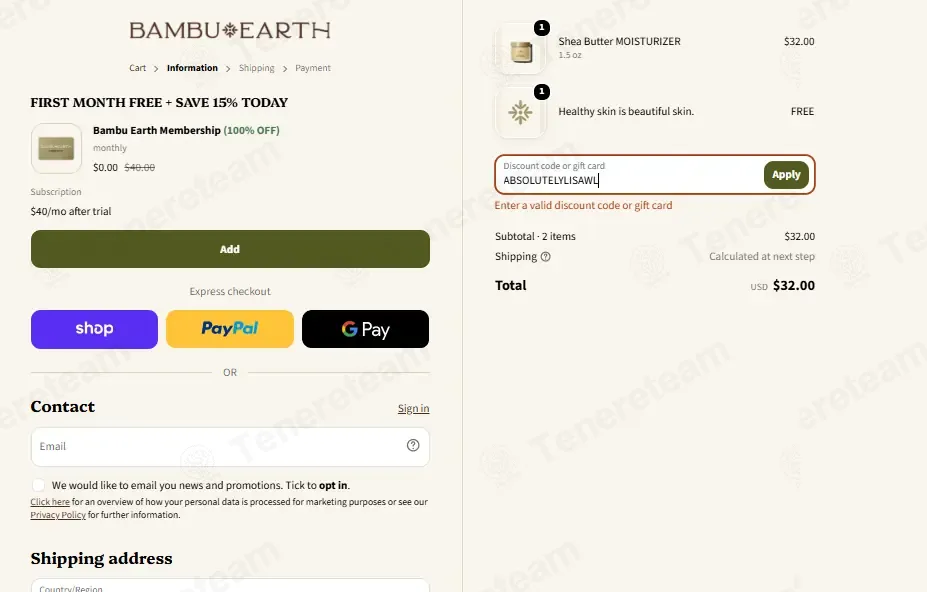This screenshot has height=592, width=927.
Task: Open the Privacy Policy link
Action: click(x=58, y=515)
